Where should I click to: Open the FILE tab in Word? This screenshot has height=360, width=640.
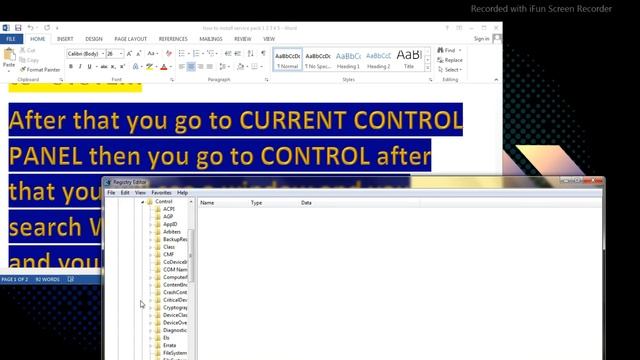[x=11, y=39]
